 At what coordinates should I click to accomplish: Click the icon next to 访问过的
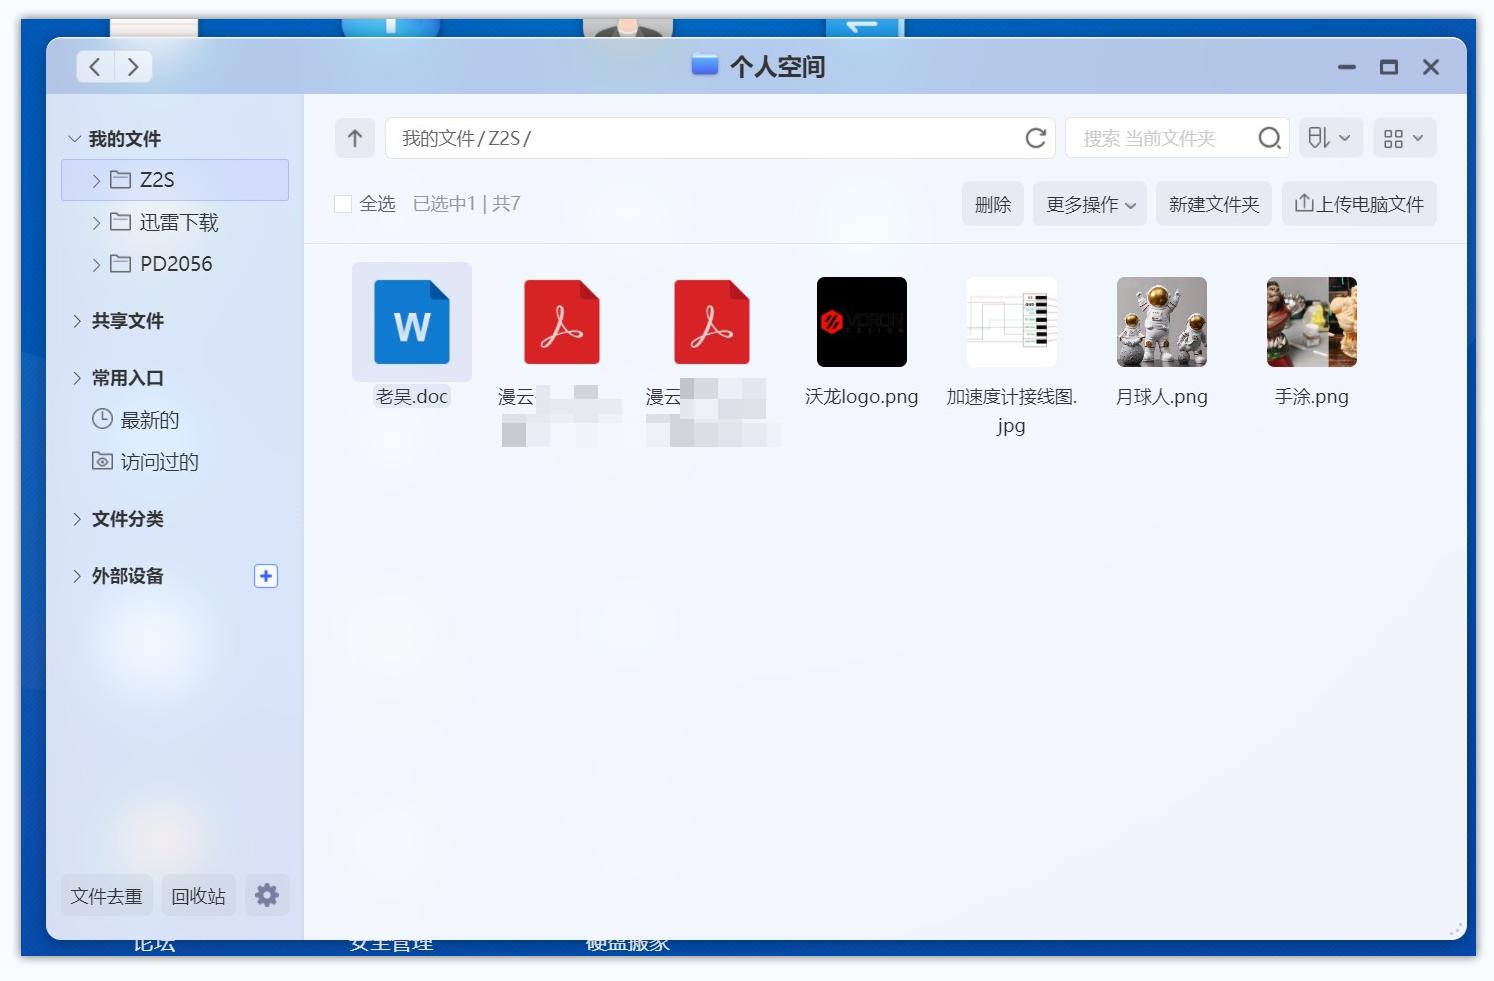coord(103,461)
